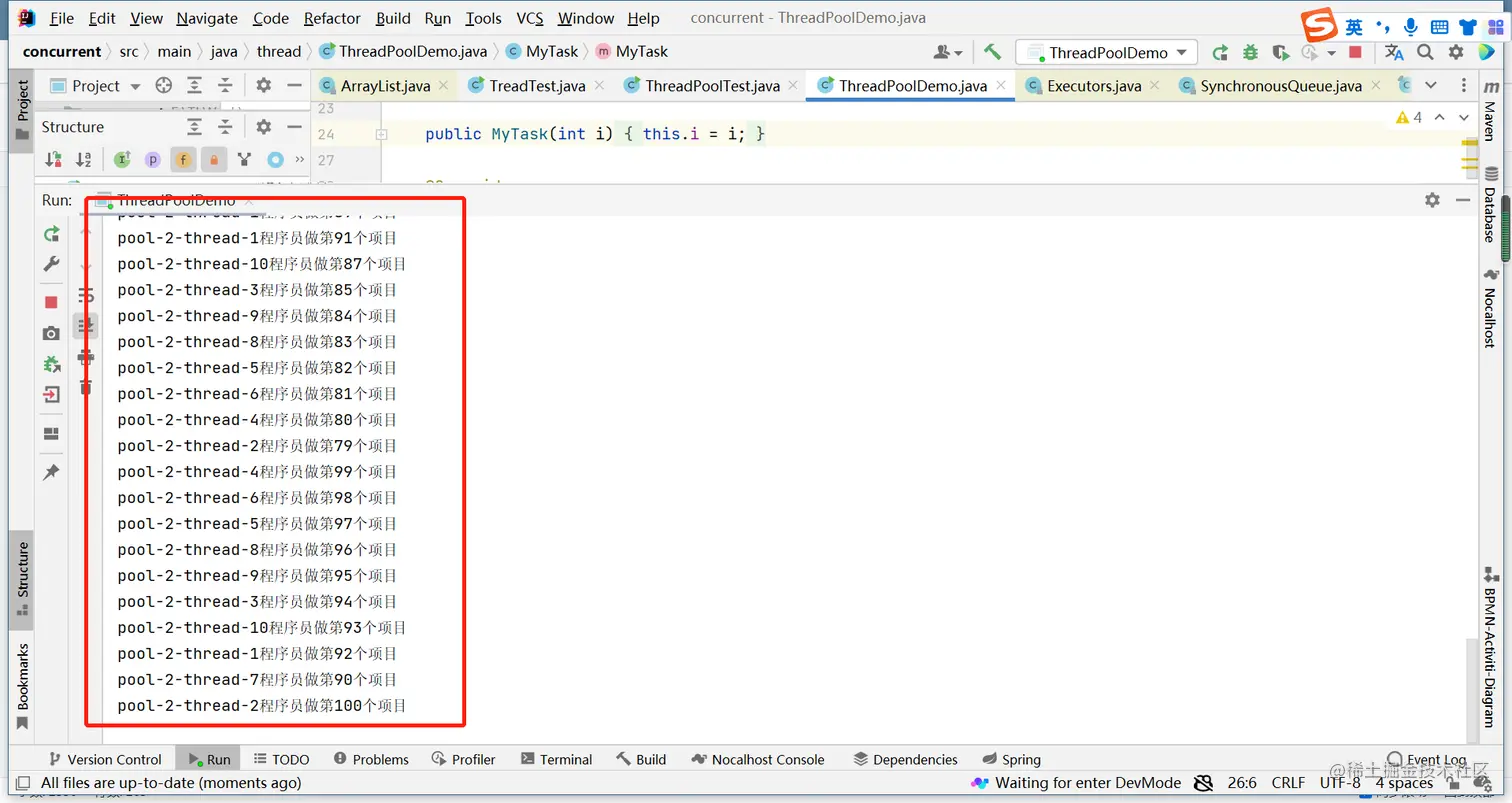Hide the Project panel
The image size is (1512, 803).
(x=293, y=86)
